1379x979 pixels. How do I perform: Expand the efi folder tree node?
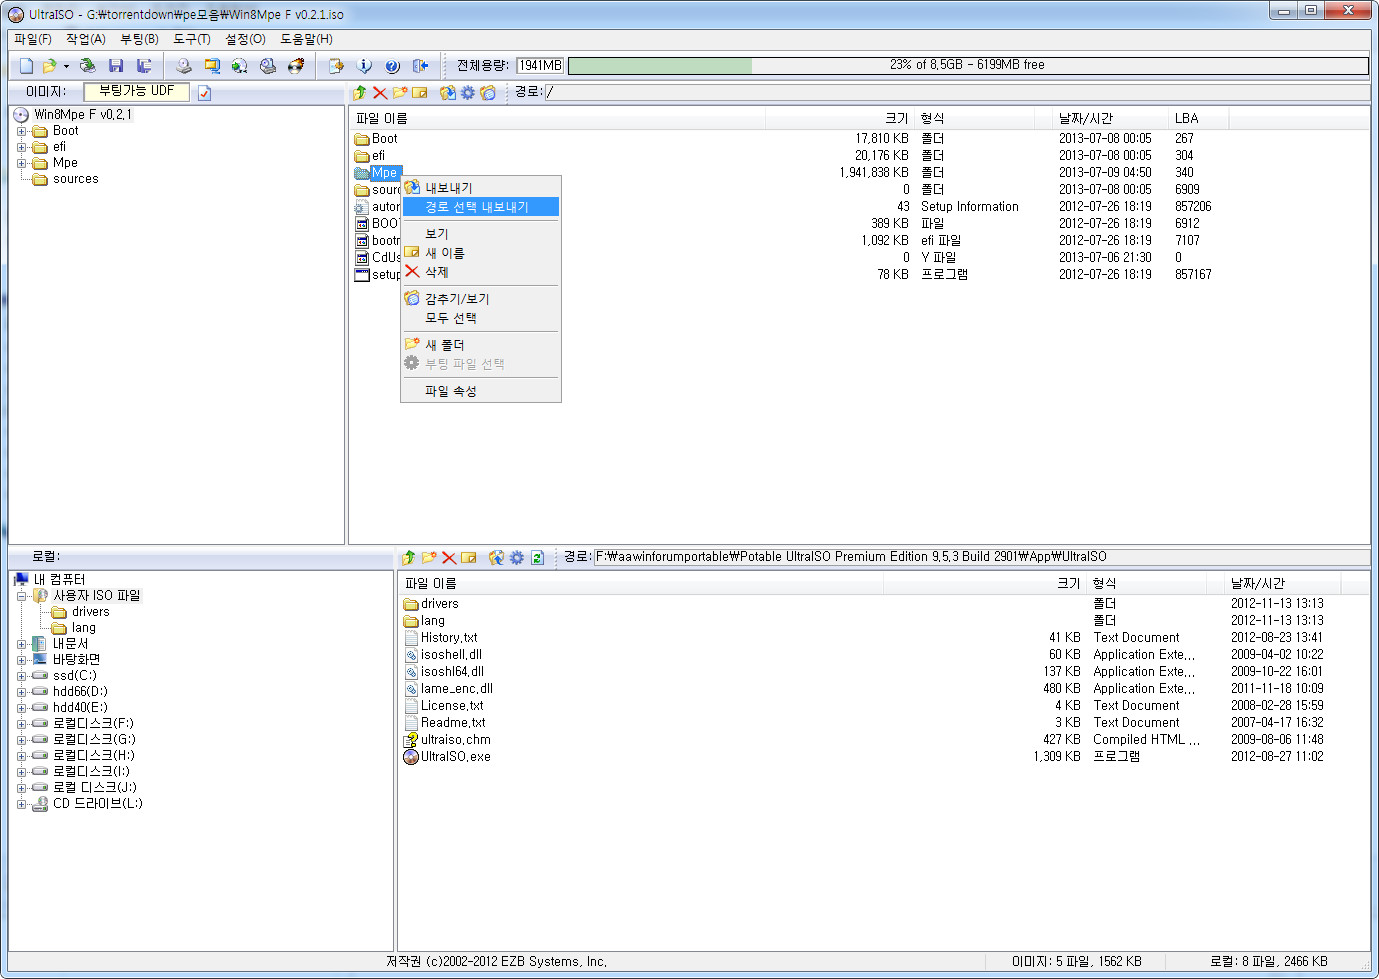click(22, 147)
